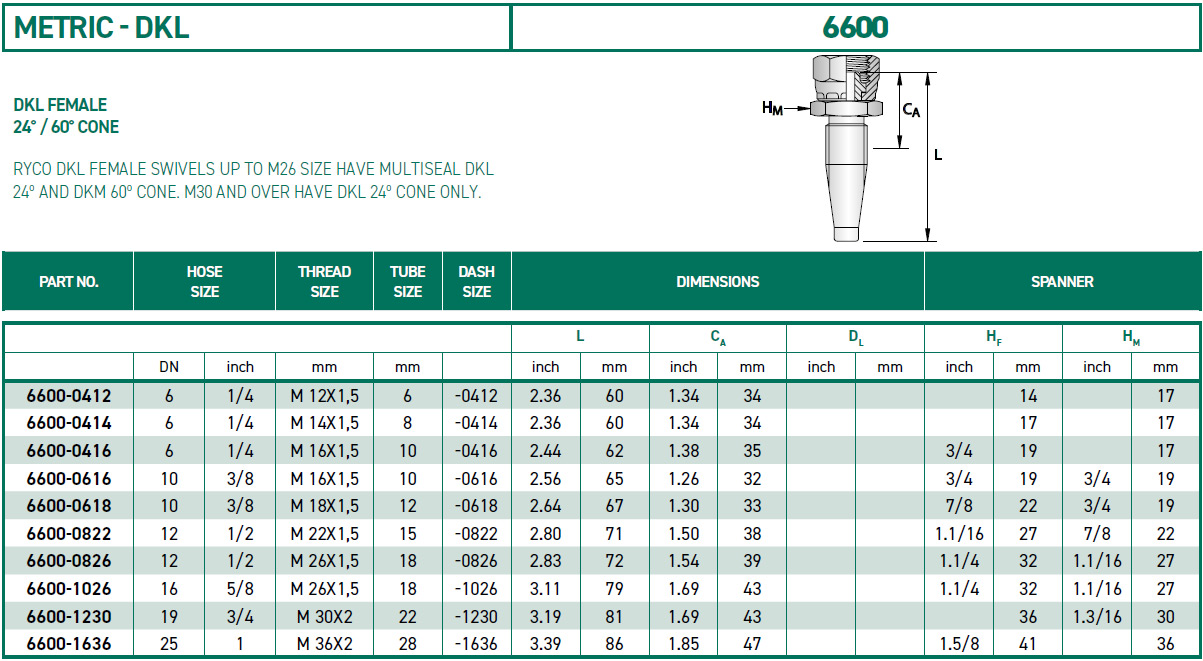Screen dimensions: 1203x661
Task: Click CA value 1.85 inch
Action: tap(683, 643)
